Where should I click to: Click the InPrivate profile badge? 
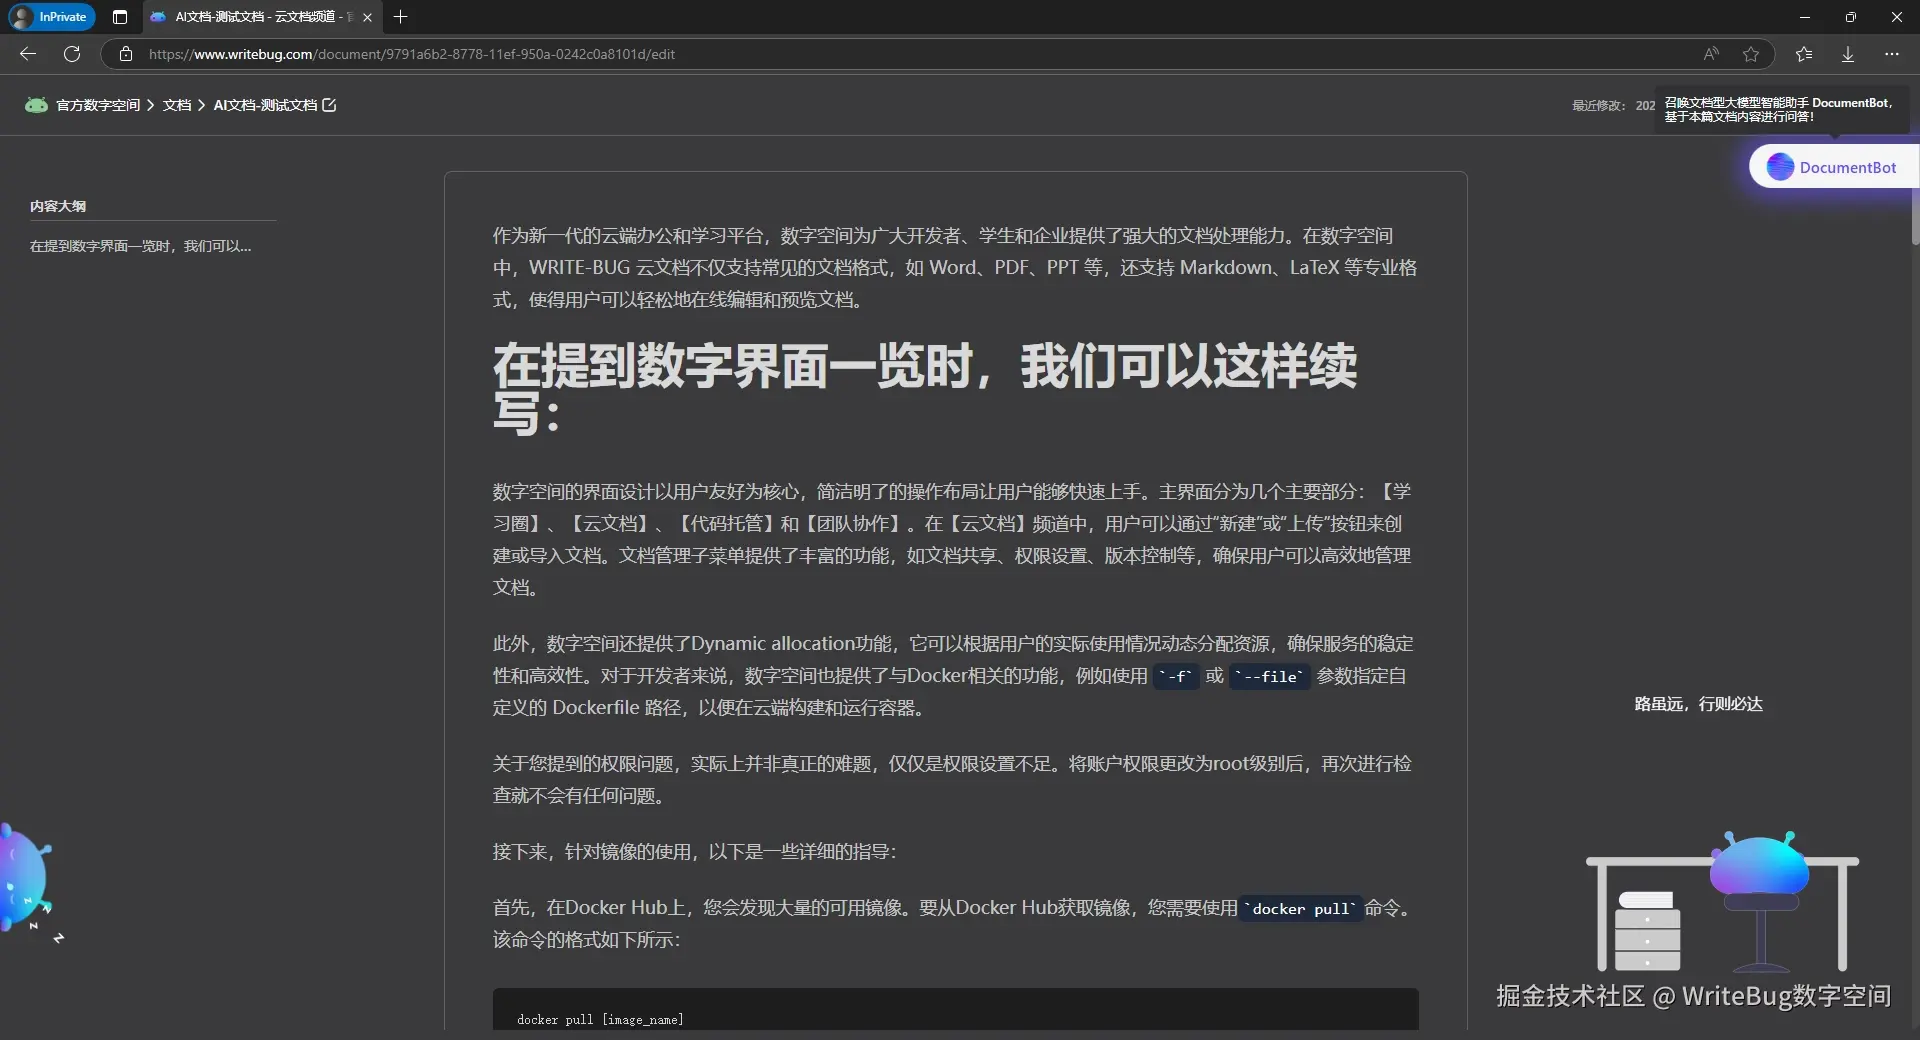(x=50, y=17)
